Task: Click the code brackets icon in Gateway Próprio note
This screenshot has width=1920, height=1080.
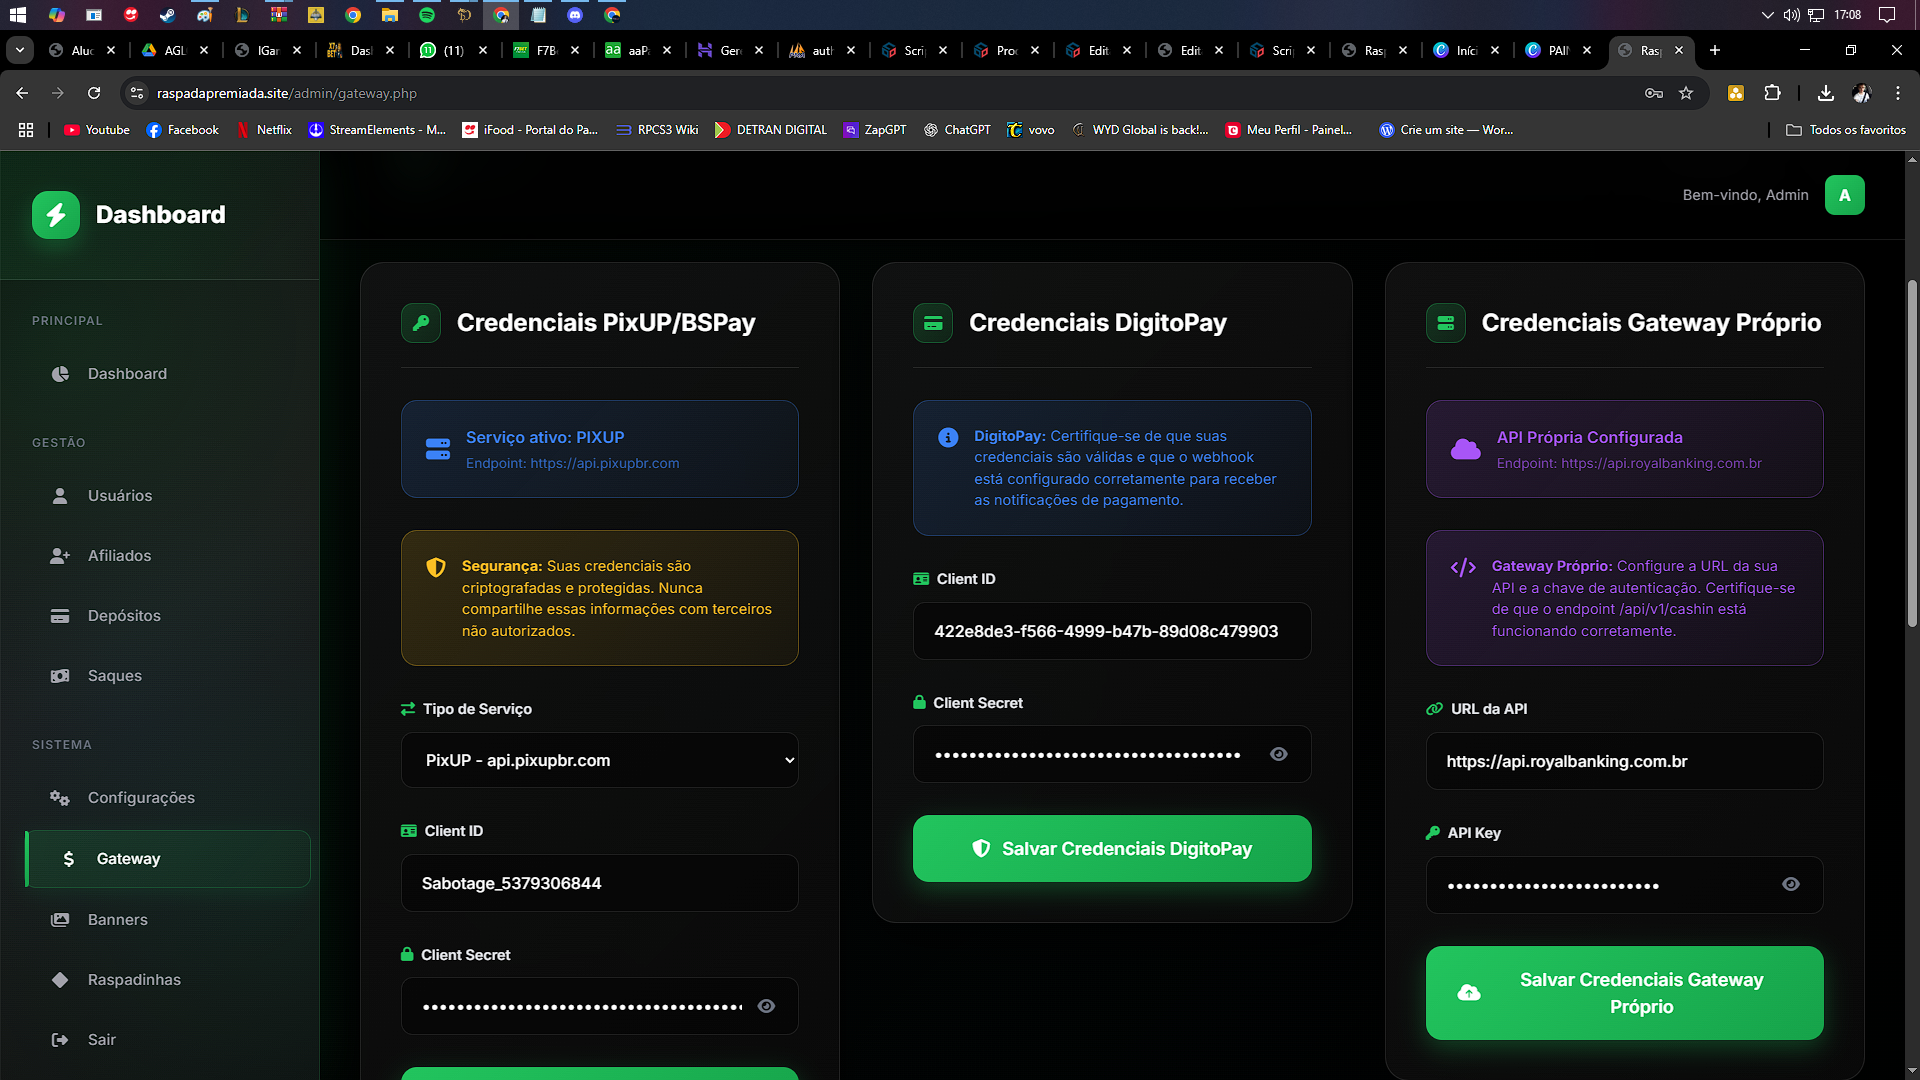Action: tap(1463, 567)
